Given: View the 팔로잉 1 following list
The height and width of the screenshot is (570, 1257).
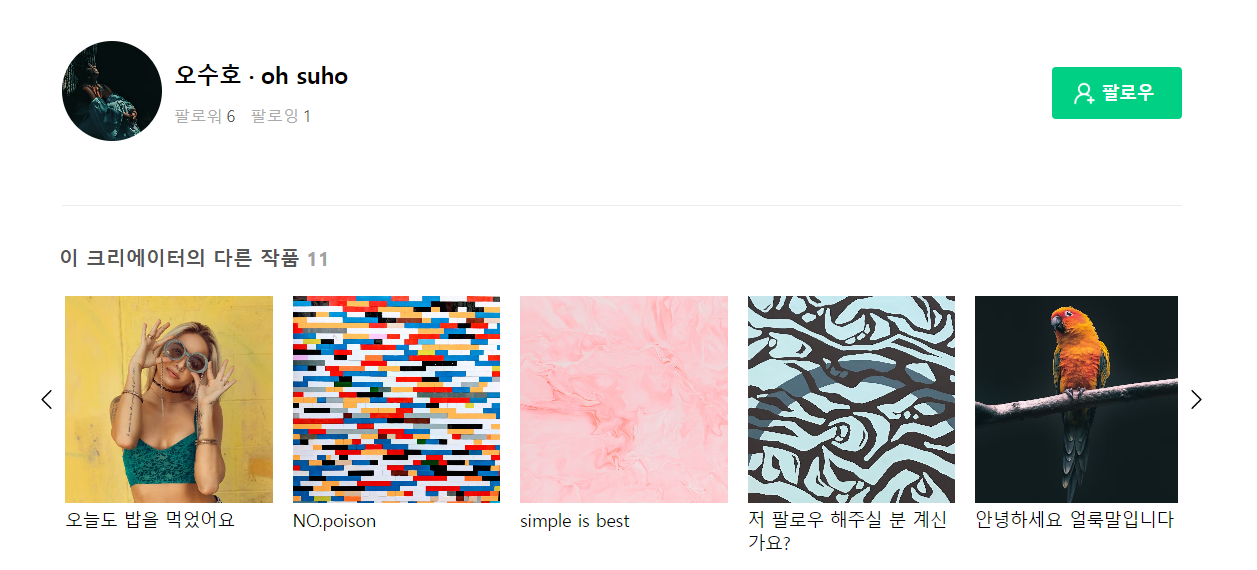Looking at the screenshot, I should (x=281, y=116).
